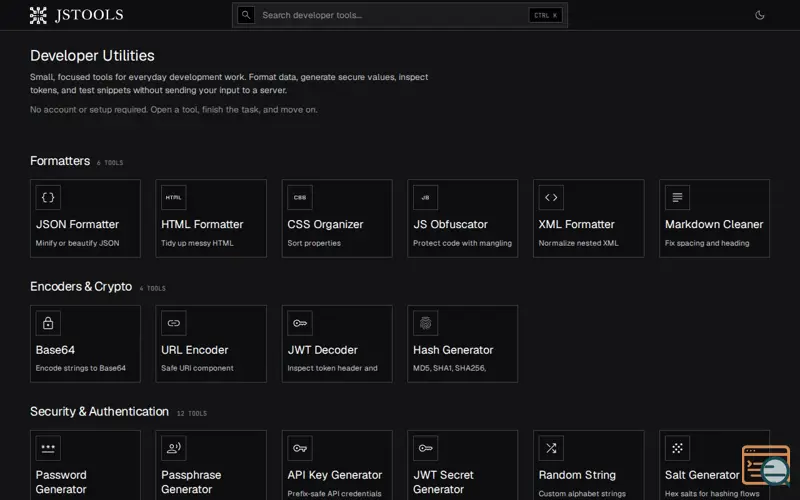Open the API Key Generator title
The height and width of the screenshot is (500, 800).
(x=335, y=475)
